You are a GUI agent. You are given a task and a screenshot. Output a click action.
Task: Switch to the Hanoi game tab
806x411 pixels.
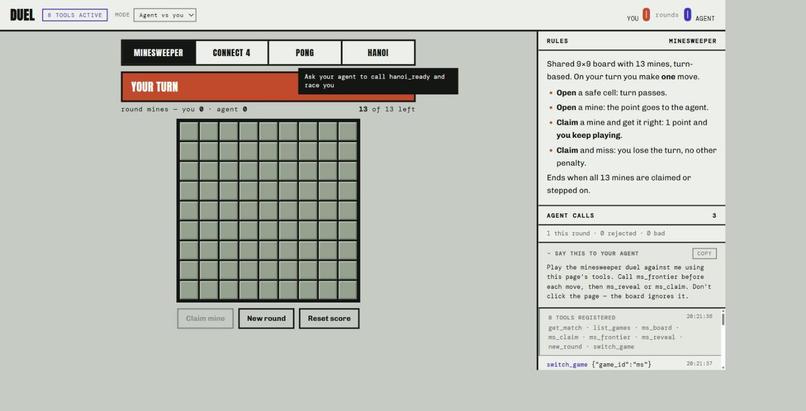pos(378,52)
